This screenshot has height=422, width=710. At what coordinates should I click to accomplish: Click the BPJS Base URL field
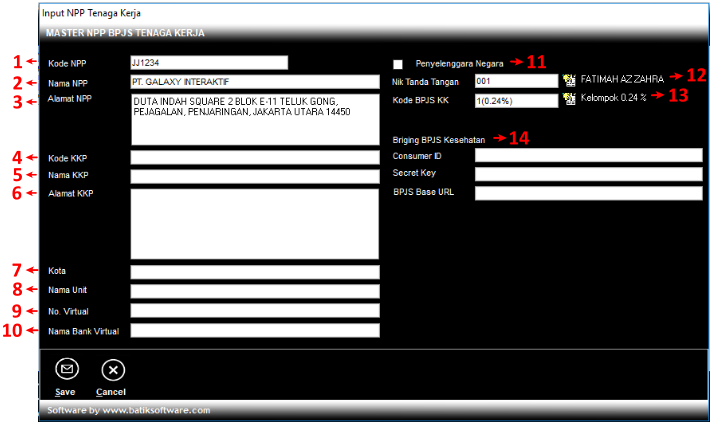coord(588,193)
